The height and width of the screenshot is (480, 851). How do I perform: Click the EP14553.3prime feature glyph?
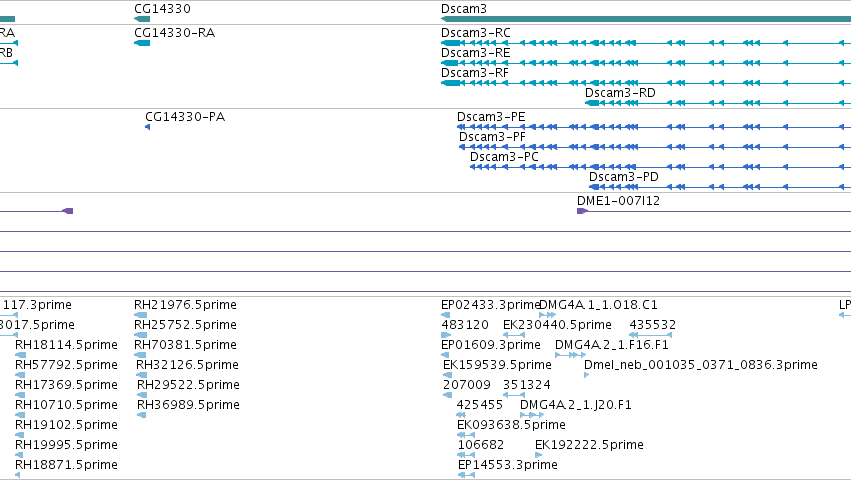coord(466,475)
